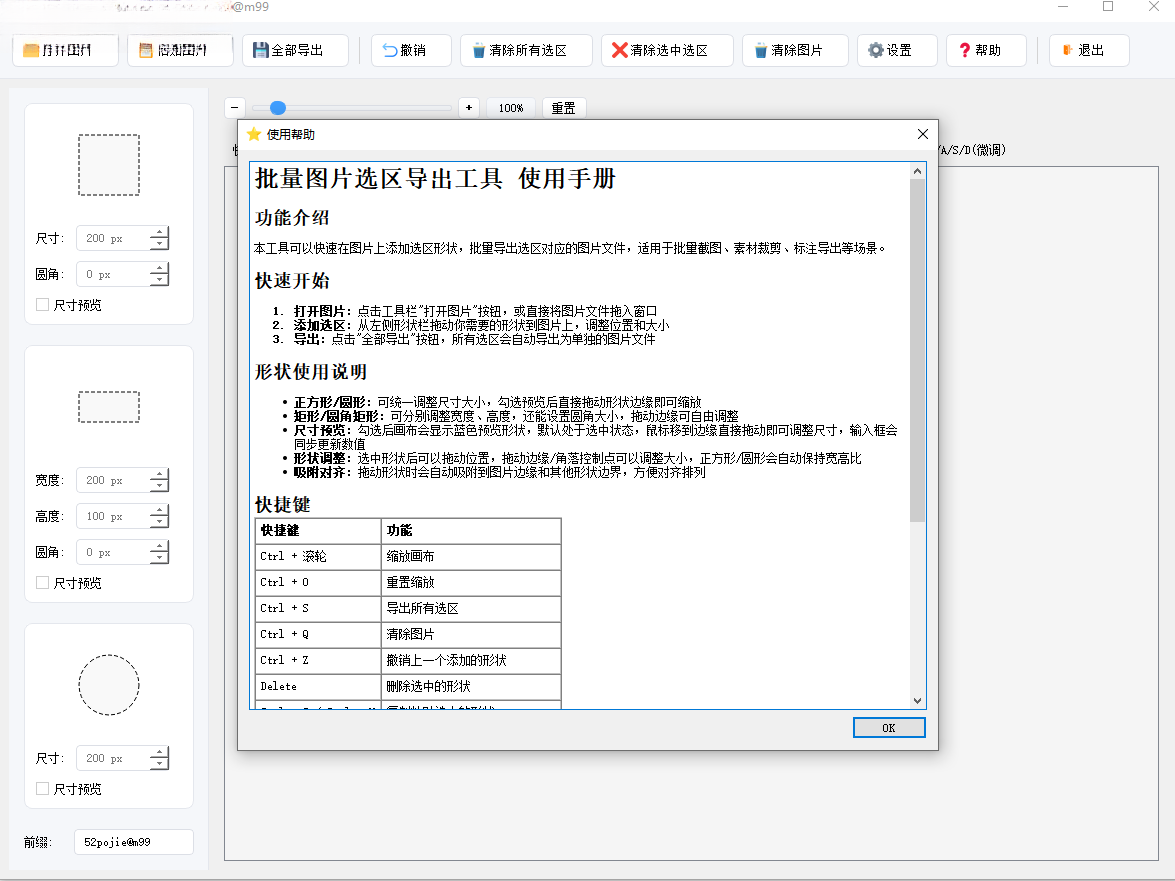
Task: Decrease rectangle 圆角 with down arrow
Action: pos(159,558)
